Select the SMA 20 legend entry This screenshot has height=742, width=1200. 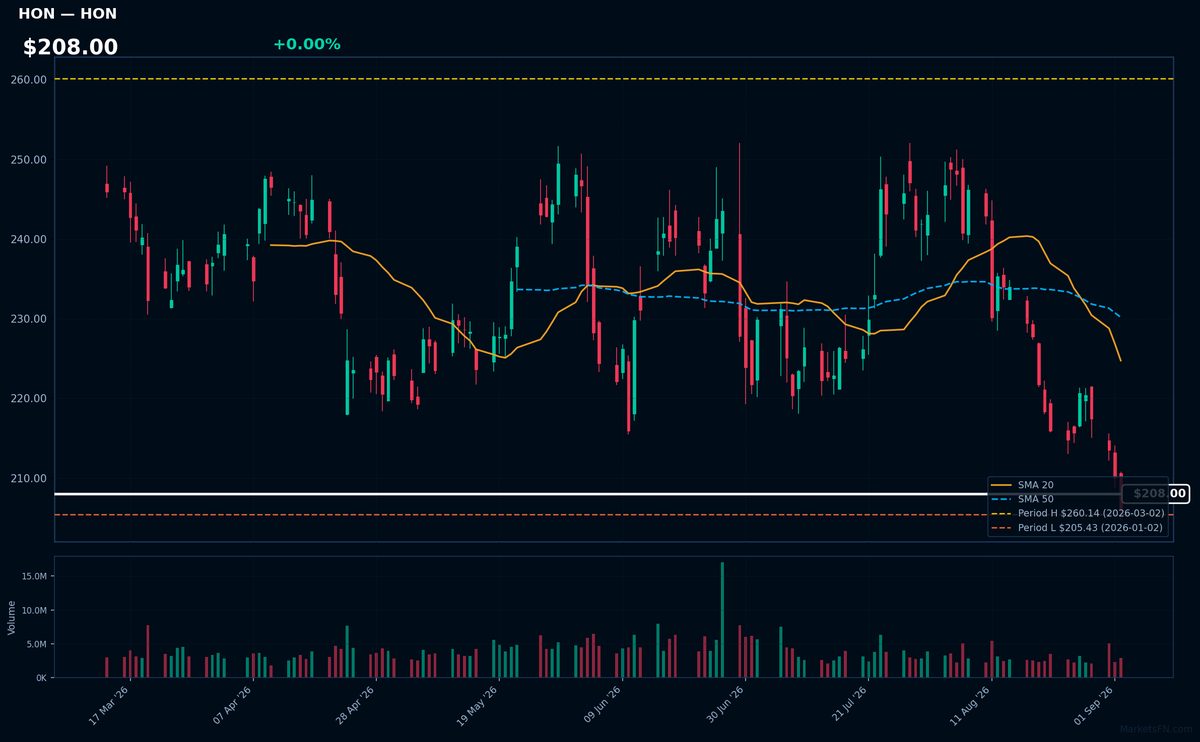[1021, 485]
